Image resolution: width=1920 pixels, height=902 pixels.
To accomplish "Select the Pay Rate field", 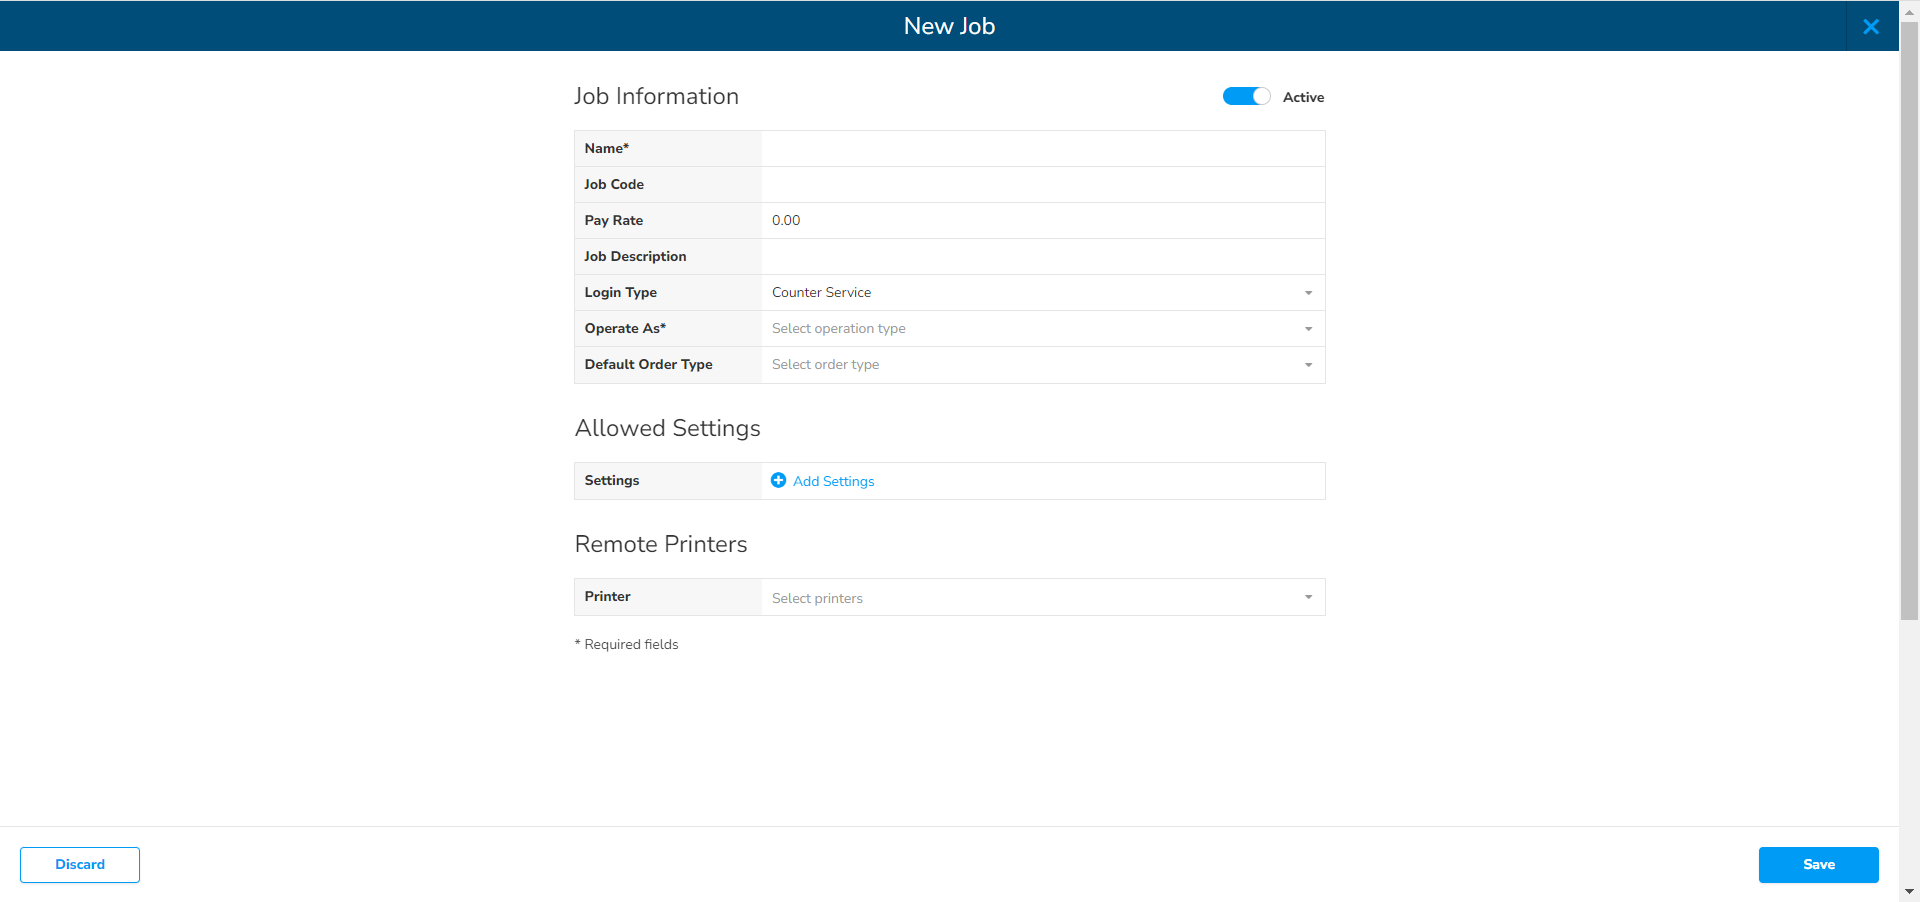I will pos(1042,221).
